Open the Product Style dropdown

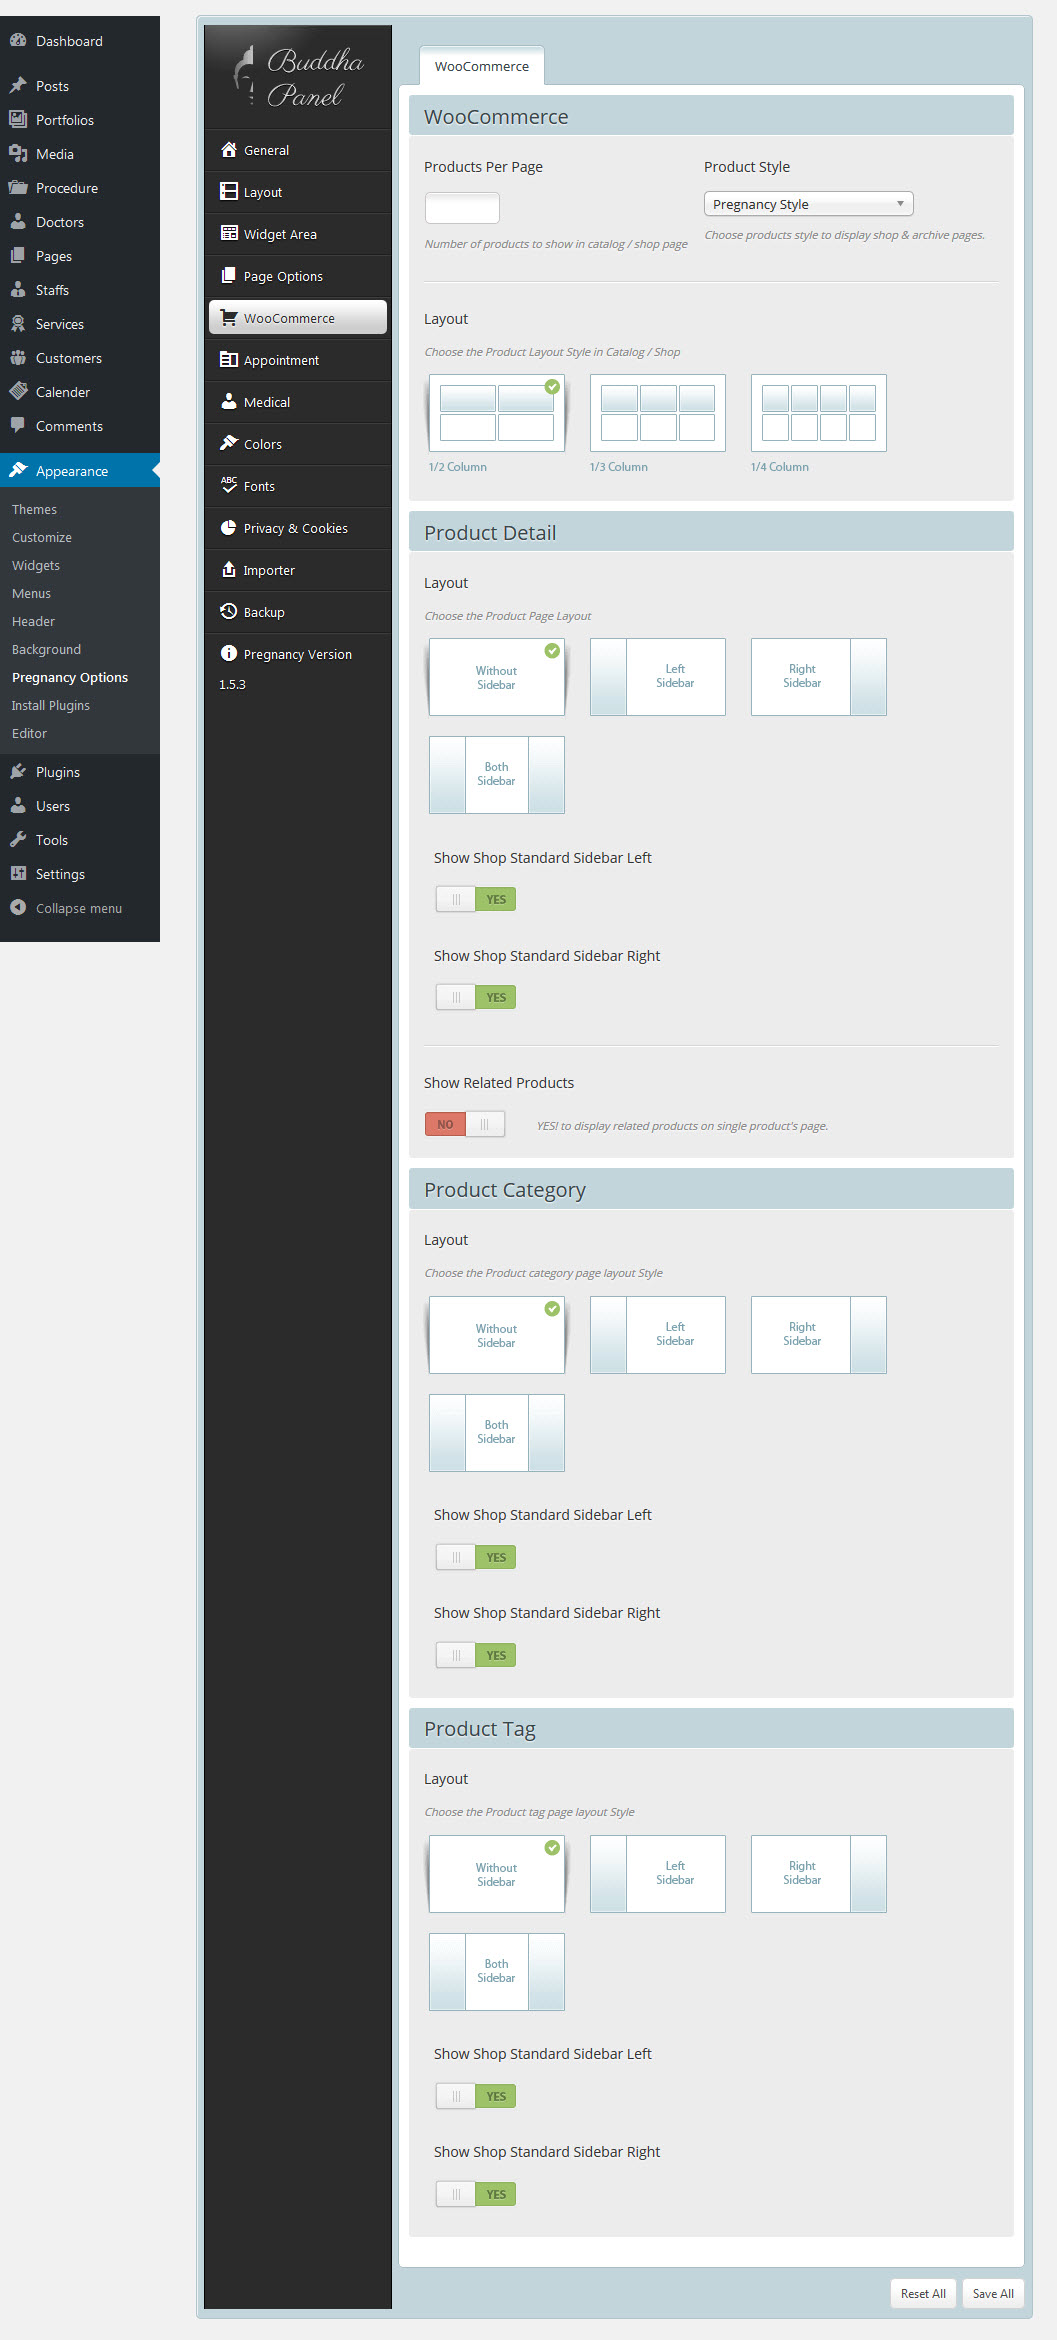[x=808, y=204]
